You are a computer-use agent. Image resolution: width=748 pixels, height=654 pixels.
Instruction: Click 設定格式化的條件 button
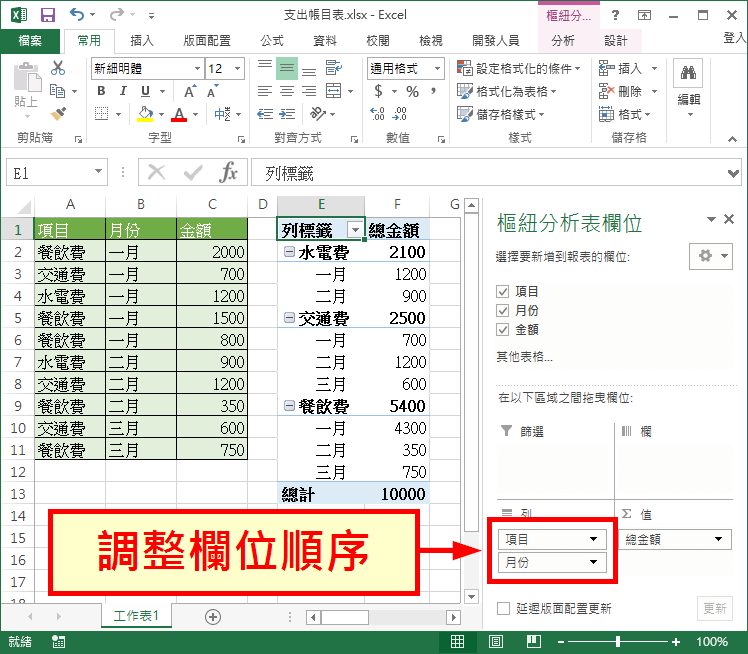[x=518, y=68]
